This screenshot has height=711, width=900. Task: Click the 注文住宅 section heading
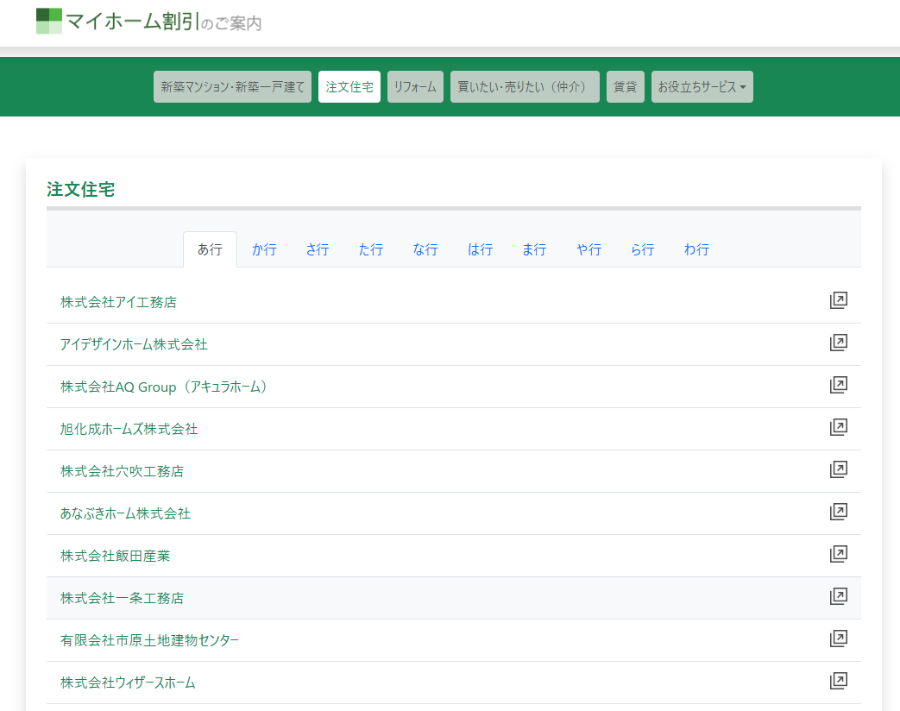(81, 189)
